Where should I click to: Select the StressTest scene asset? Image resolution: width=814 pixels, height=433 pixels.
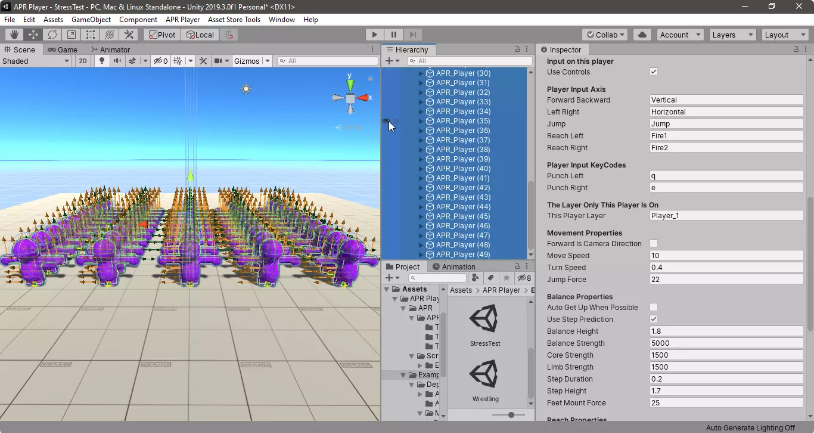[x=485, y=324]
